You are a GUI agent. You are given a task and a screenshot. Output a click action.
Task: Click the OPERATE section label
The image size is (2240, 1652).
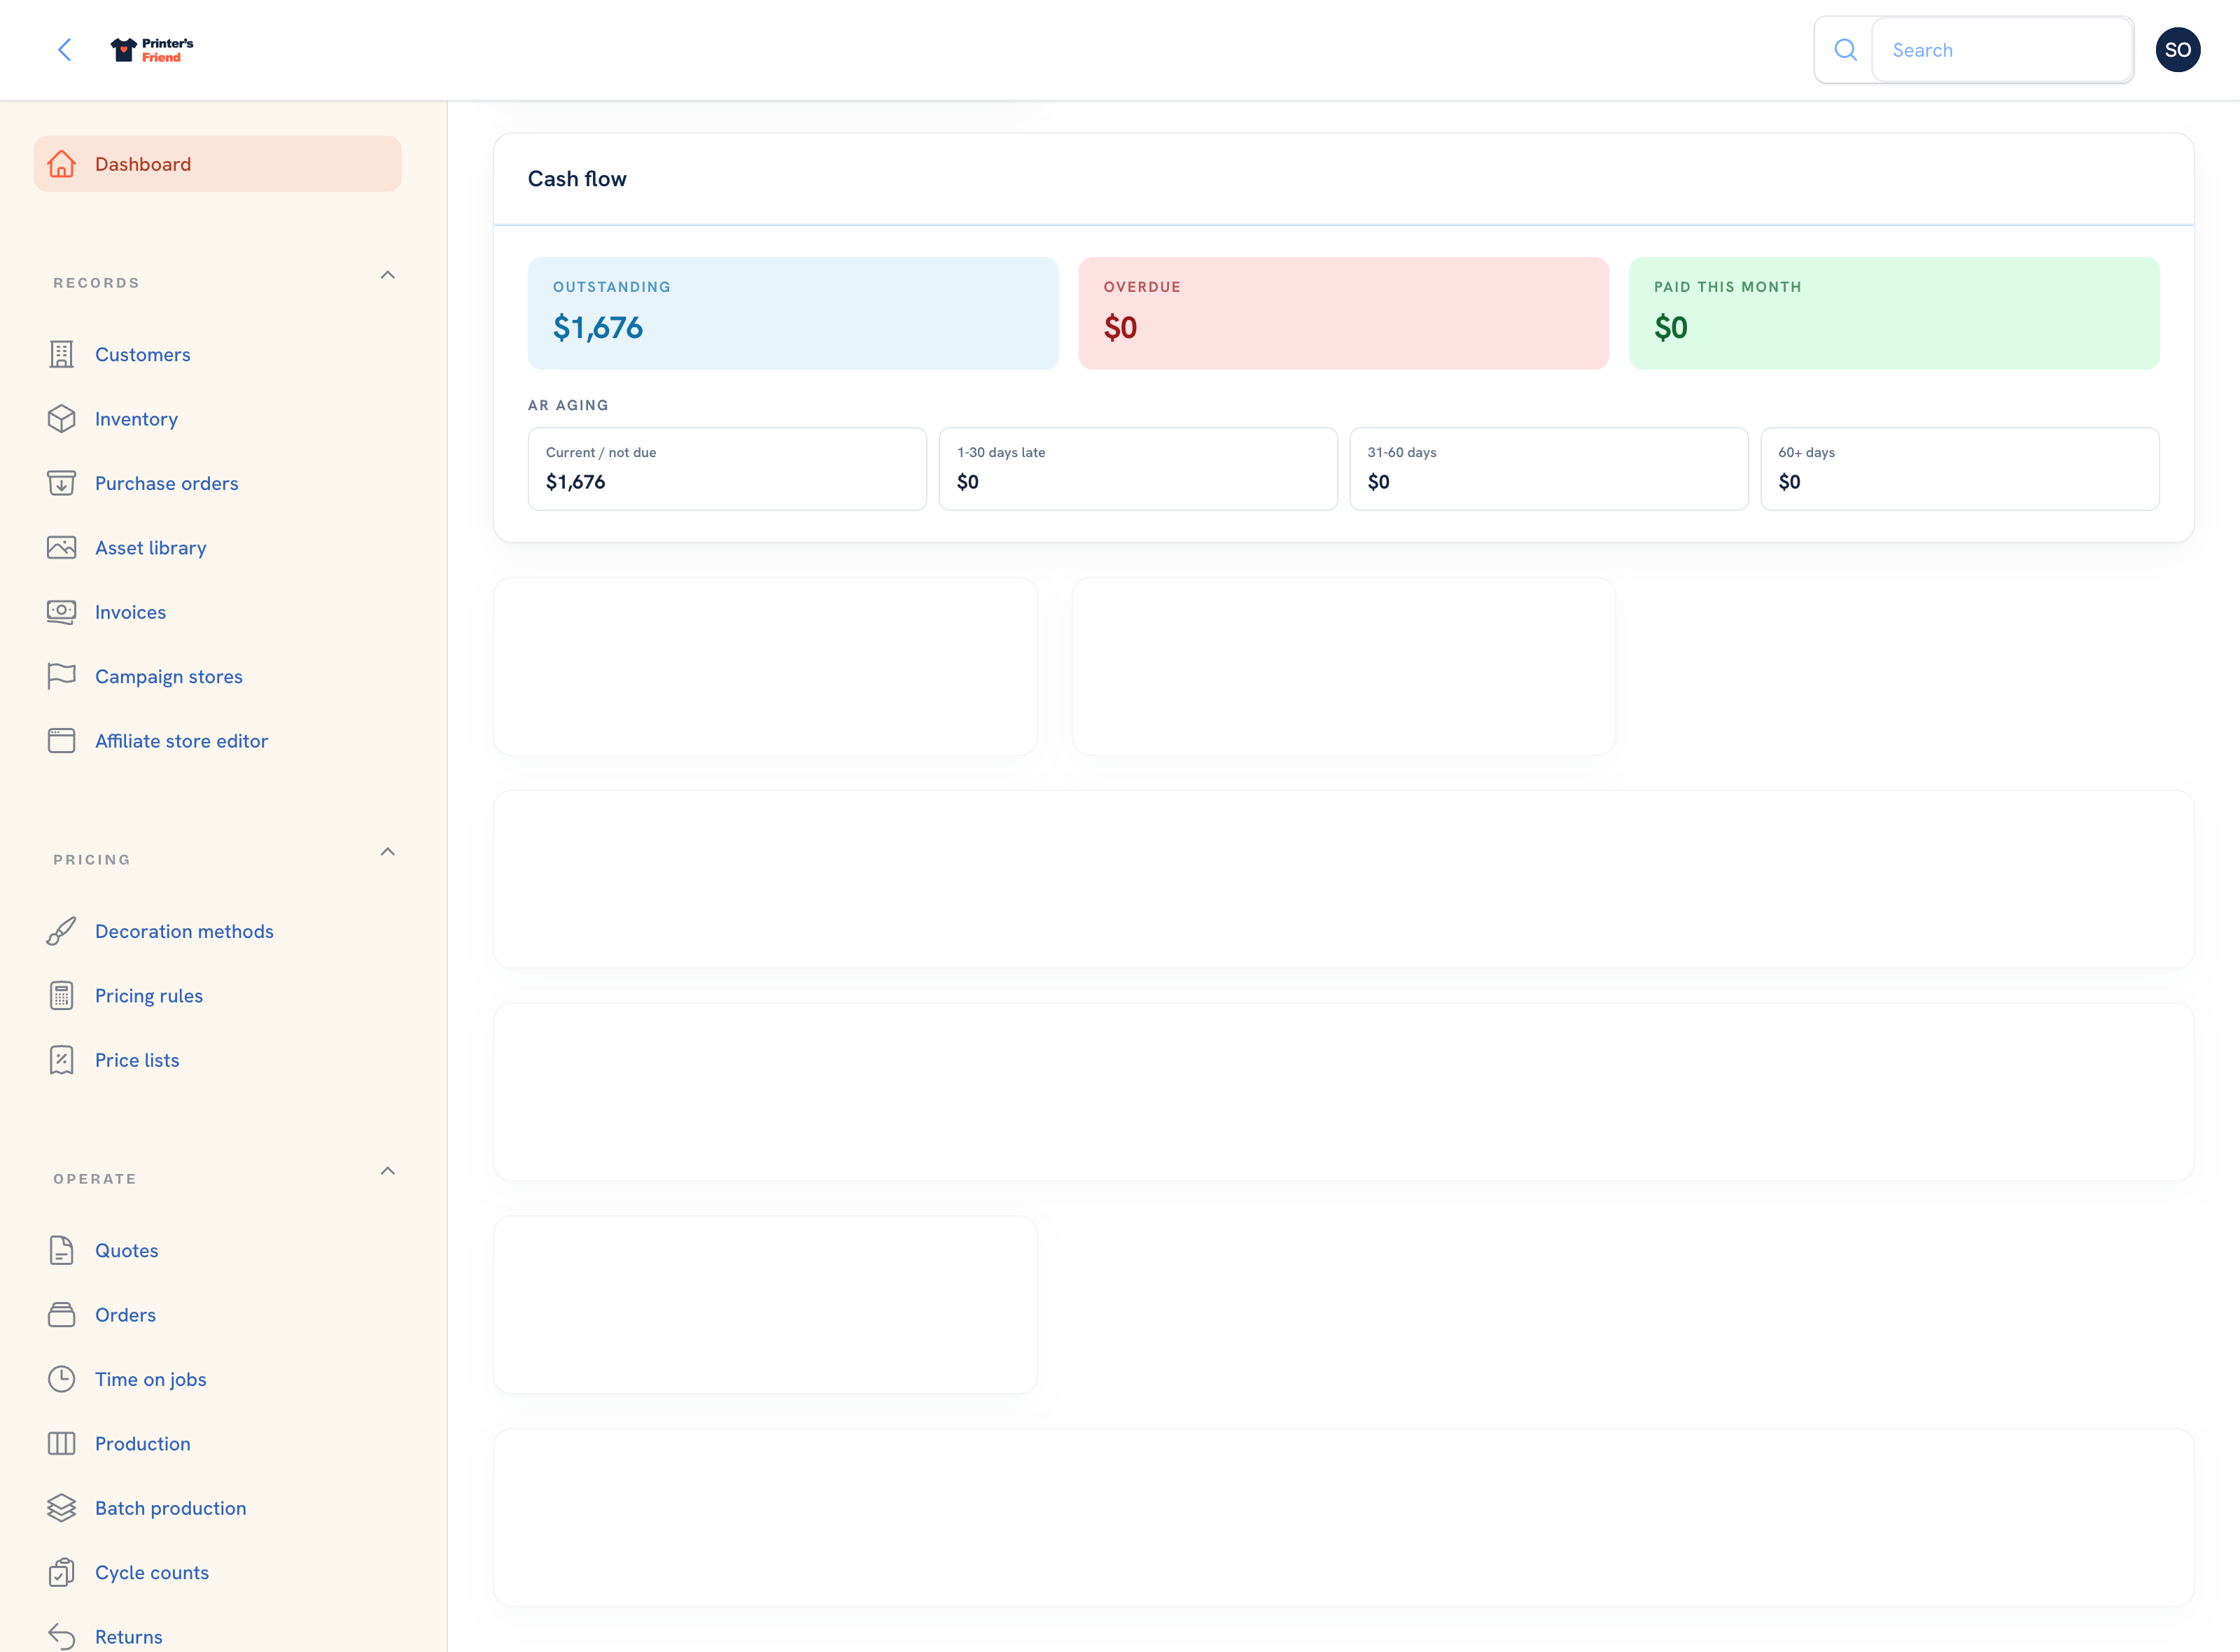95,1179
